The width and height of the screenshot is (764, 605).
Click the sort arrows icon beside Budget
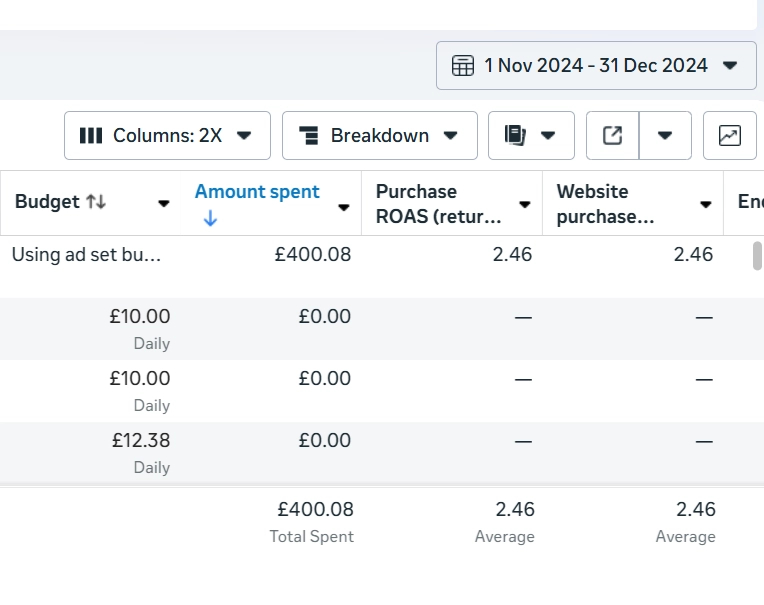(96, 201)
